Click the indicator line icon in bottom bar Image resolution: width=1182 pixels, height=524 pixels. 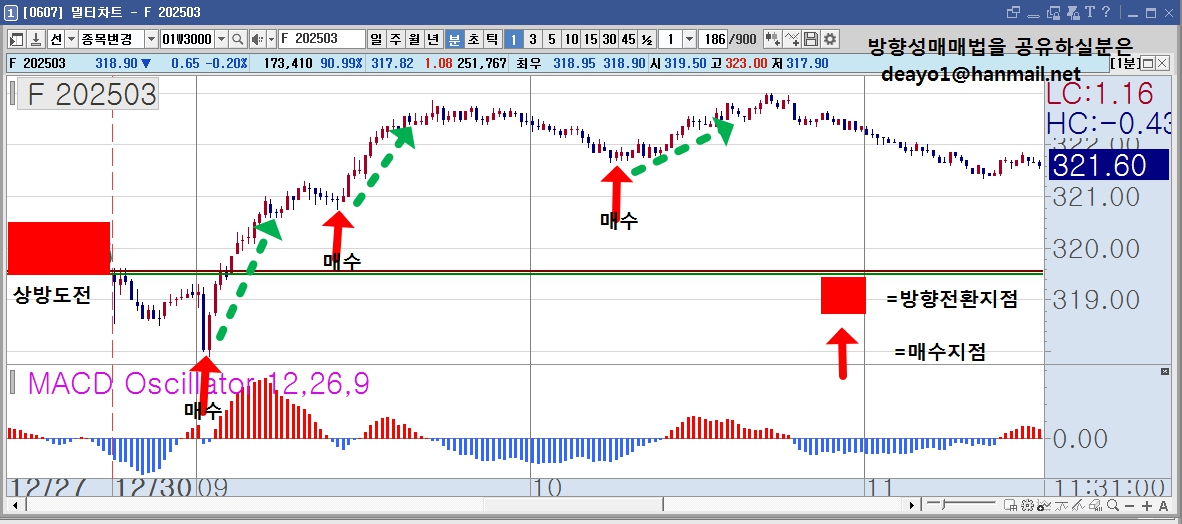[x=1061, y=505]
